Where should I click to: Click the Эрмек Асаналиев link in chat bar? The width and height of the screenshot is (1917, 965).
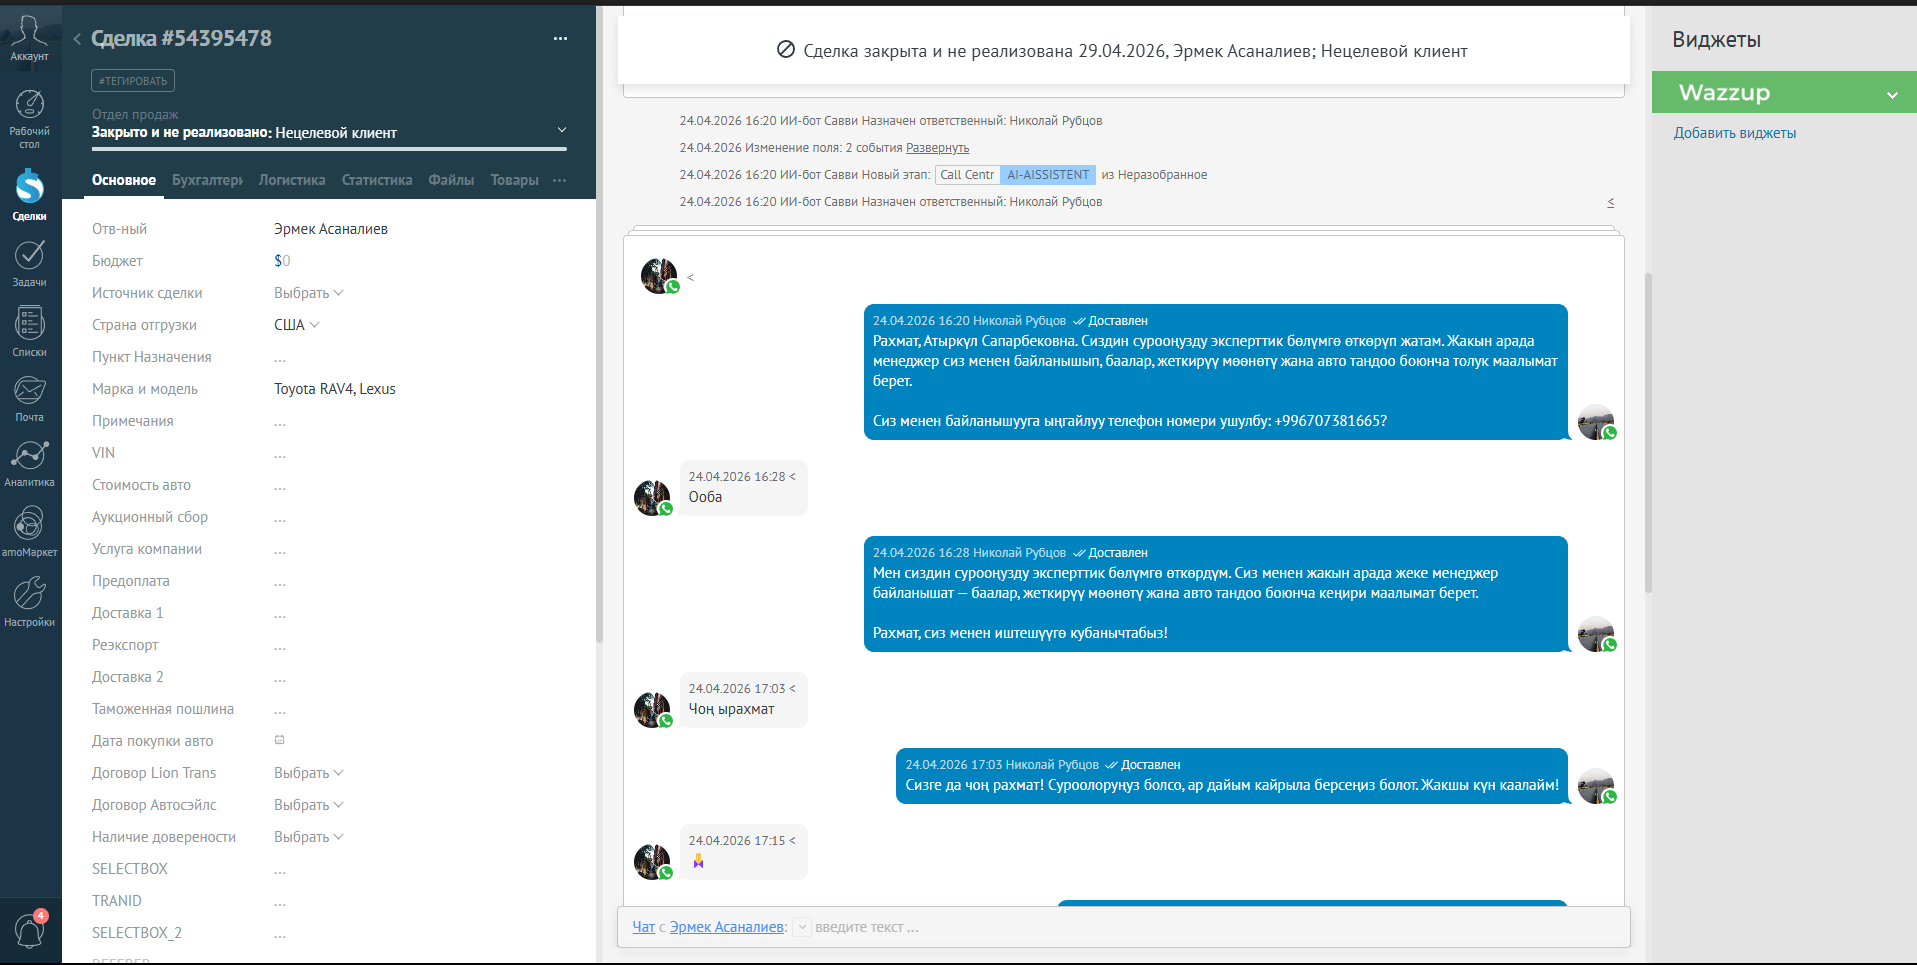click(x=727, y=927)
